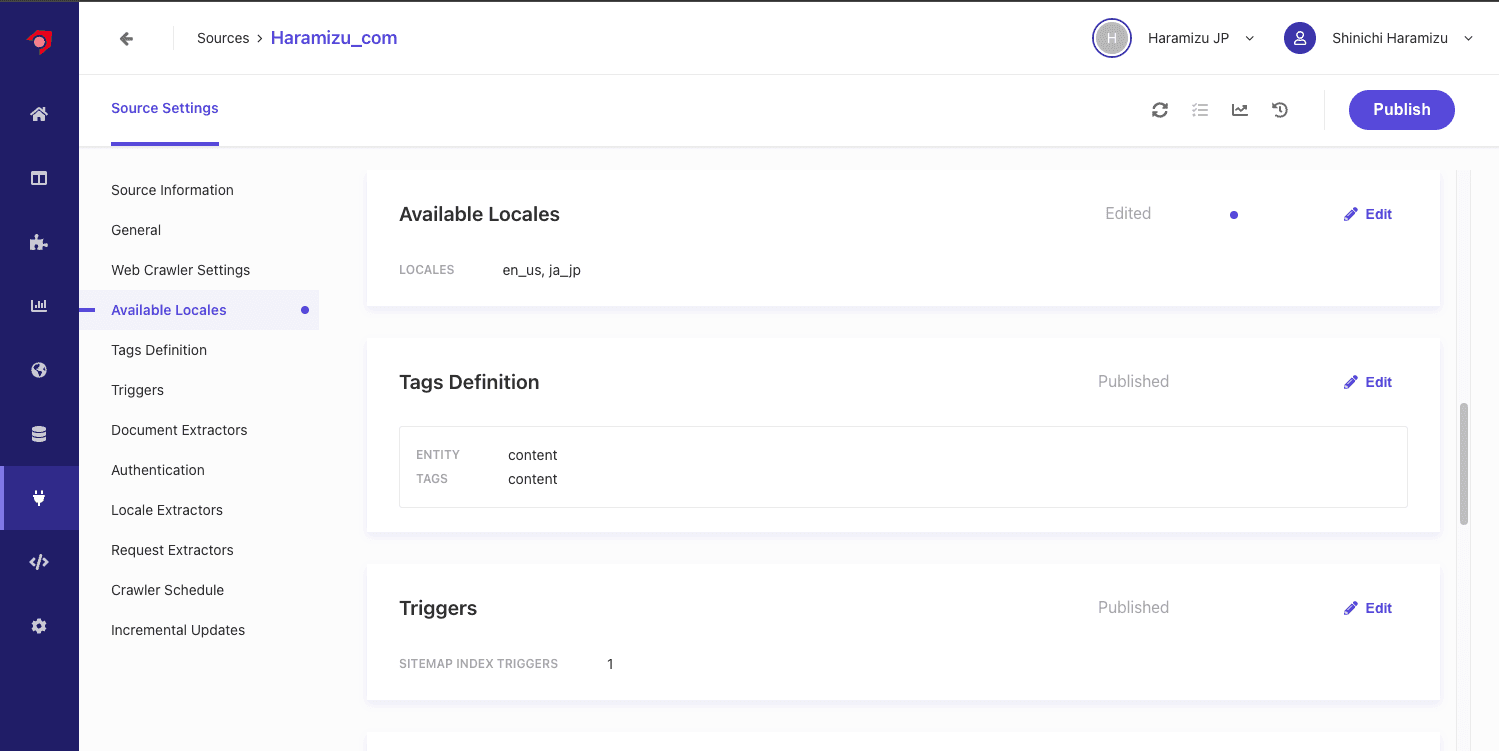
Task: Open the checklist icon in toolbar
Action: click(1200, 110)
